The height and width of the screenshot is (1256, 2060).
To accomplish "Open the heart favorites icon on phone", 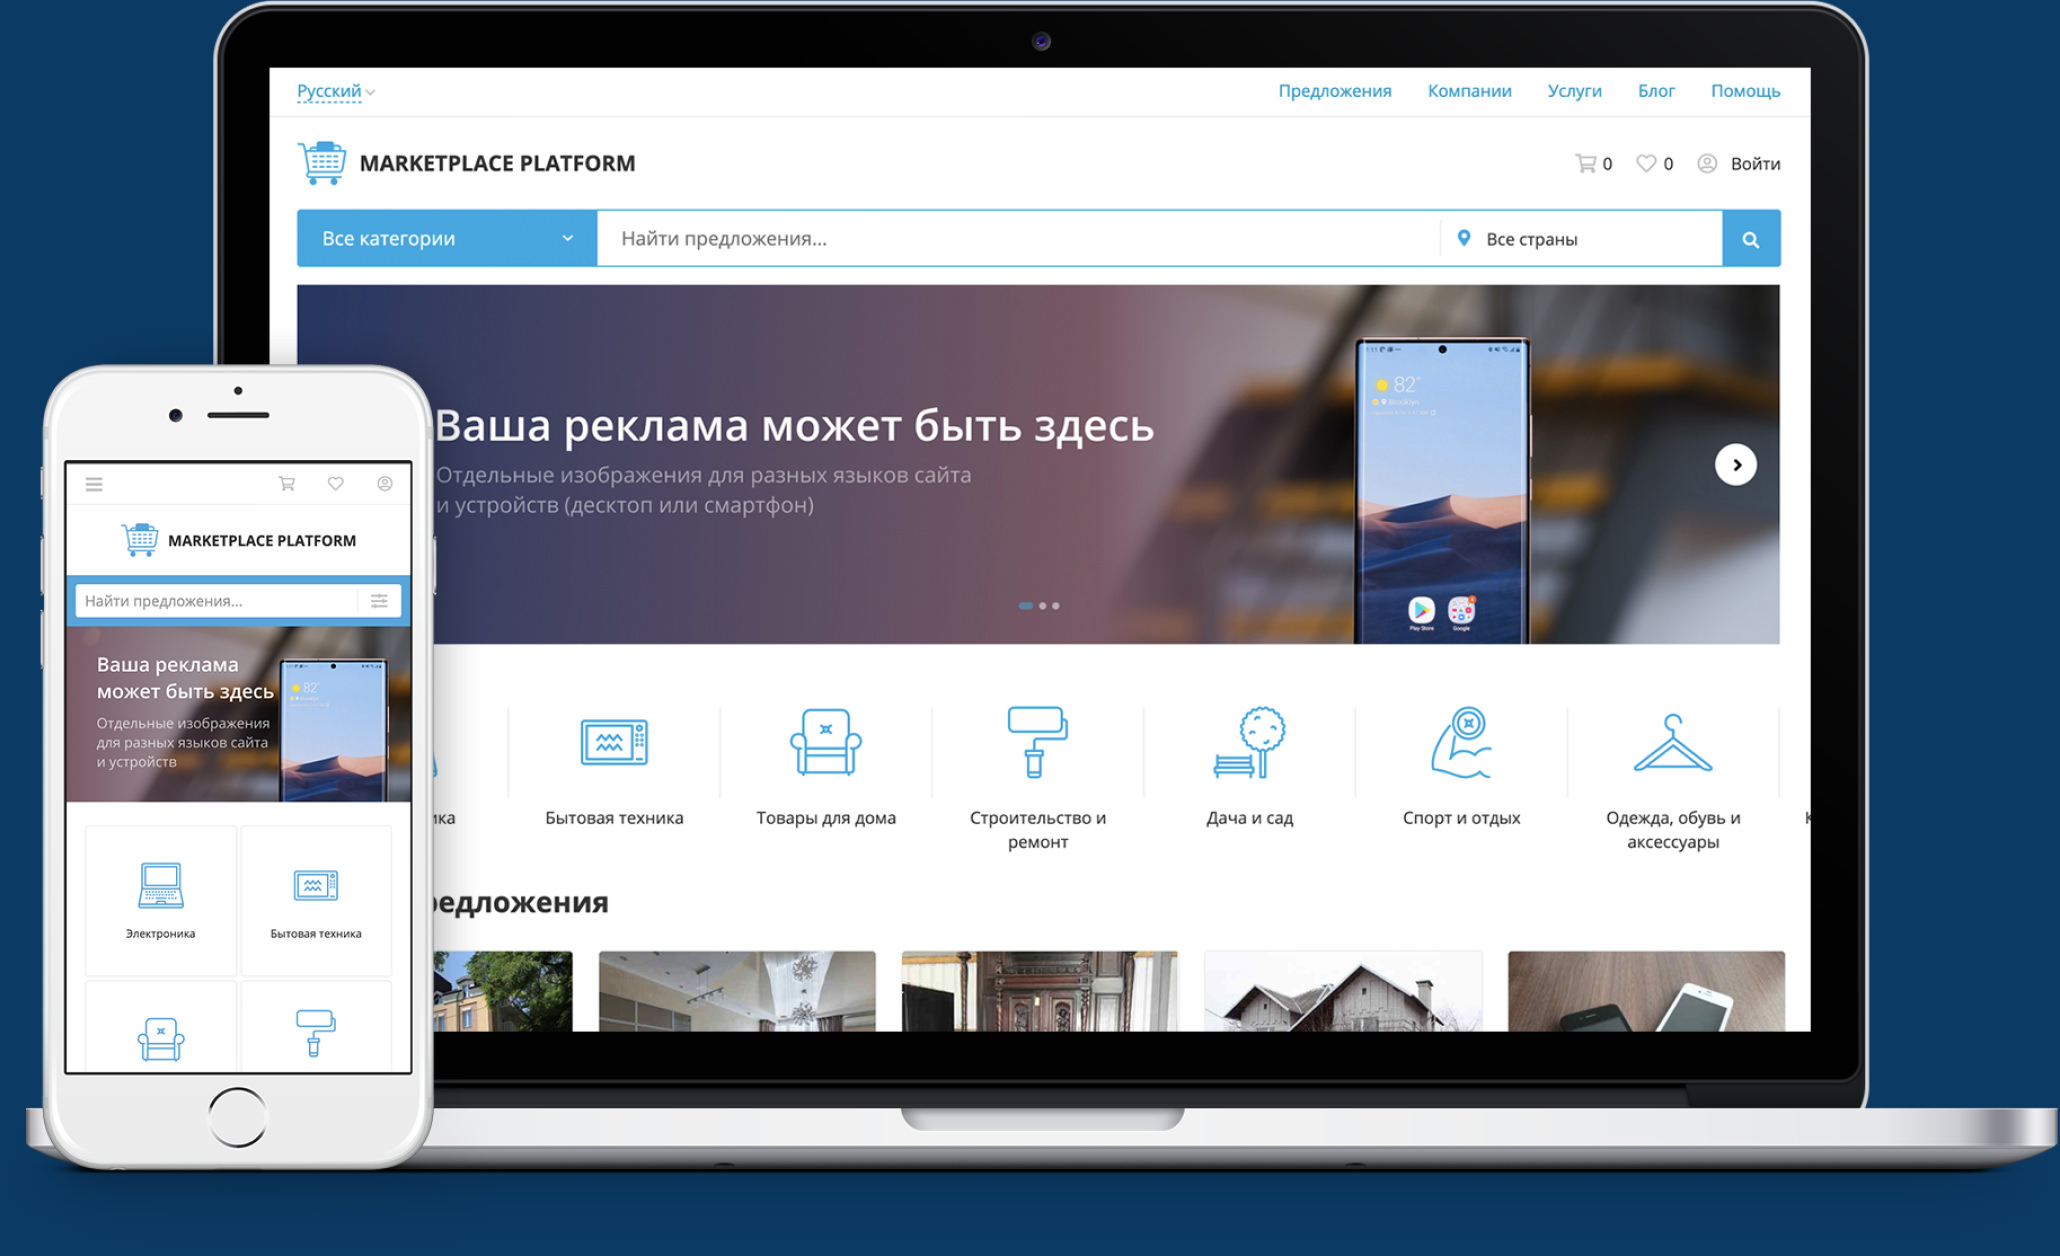I will pyautogui.click(x=336, y=484).
